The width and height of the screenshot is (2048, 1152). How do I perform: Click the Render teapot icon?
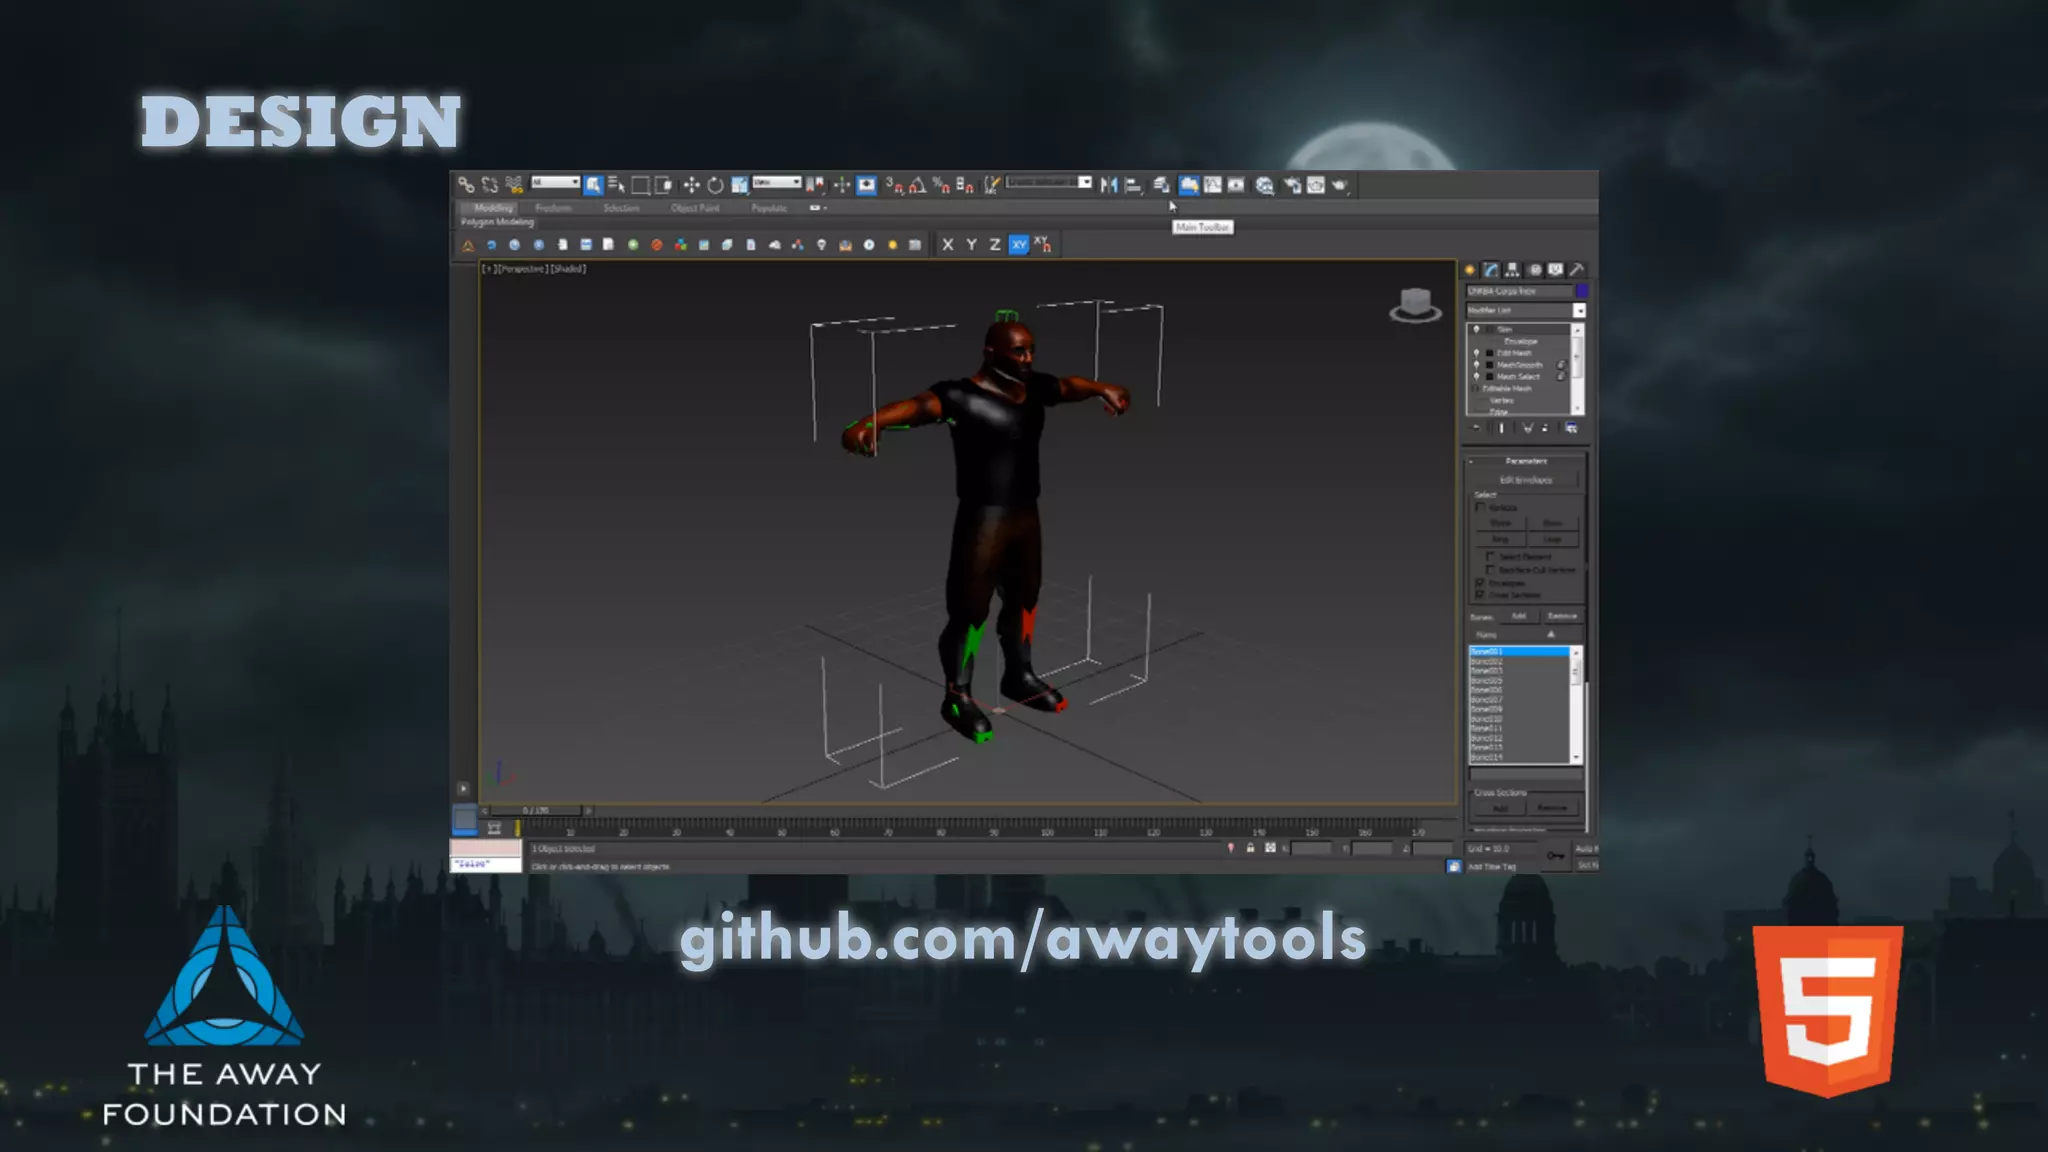click(x=1340, y=185)
